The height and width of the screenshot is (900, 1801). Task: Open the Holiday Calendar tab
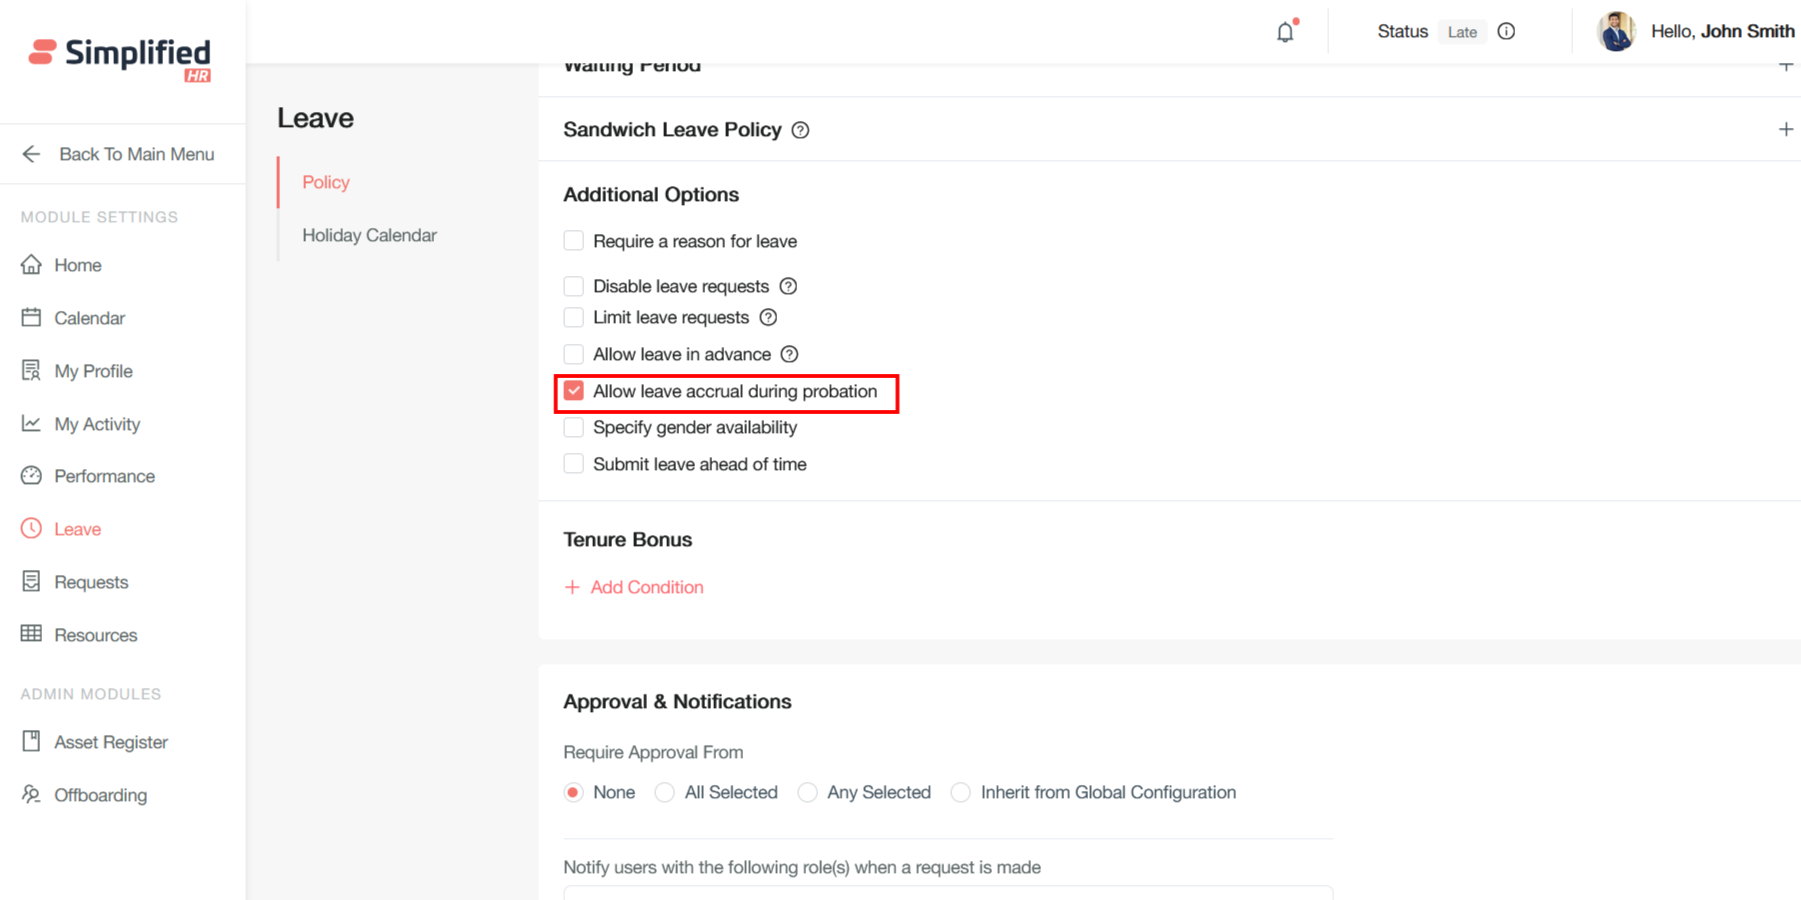tap(369, 235)
